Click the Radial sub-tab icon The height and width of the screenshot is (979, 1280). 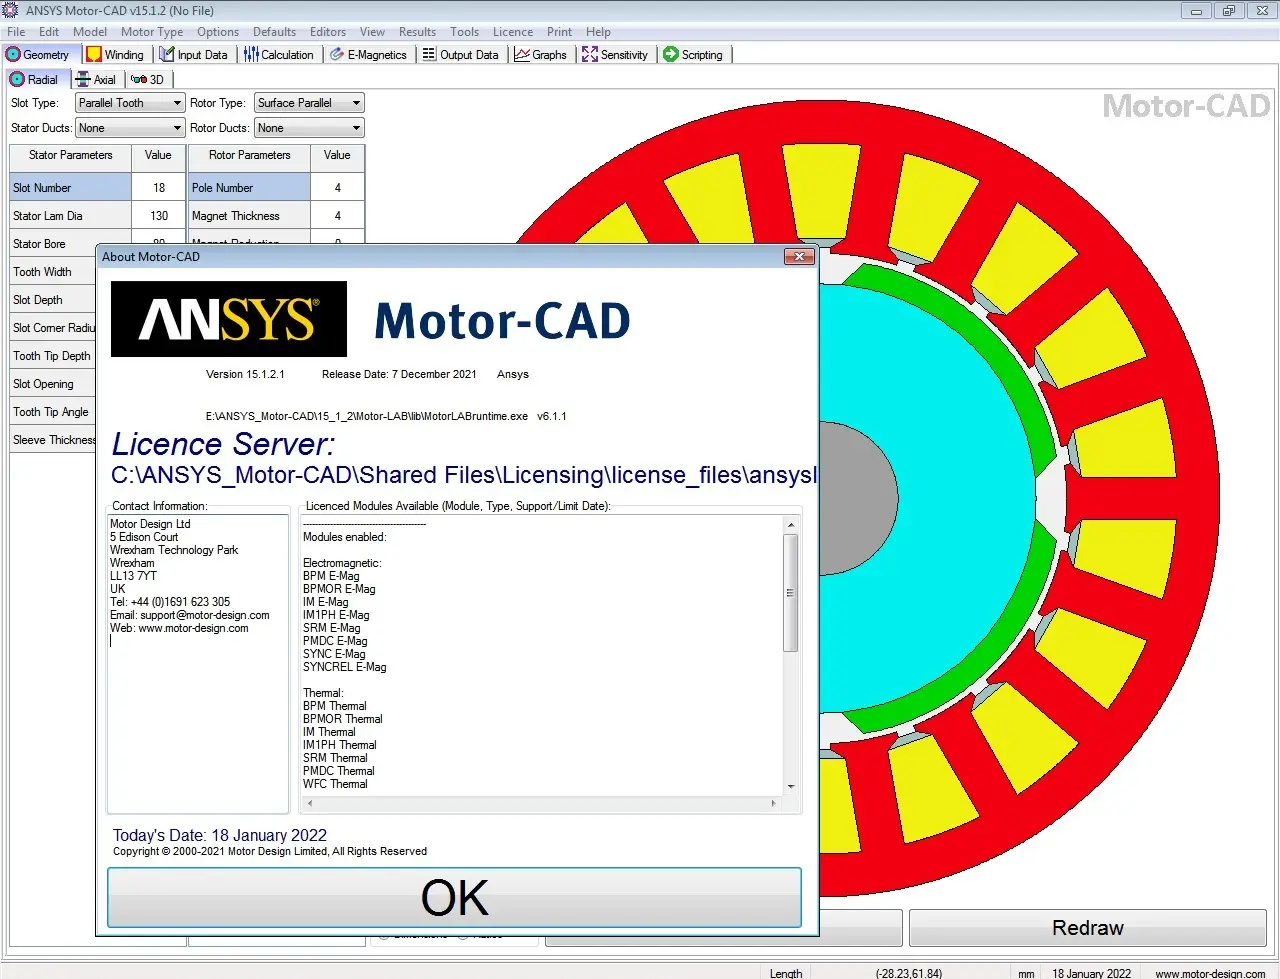click(17, 80)
